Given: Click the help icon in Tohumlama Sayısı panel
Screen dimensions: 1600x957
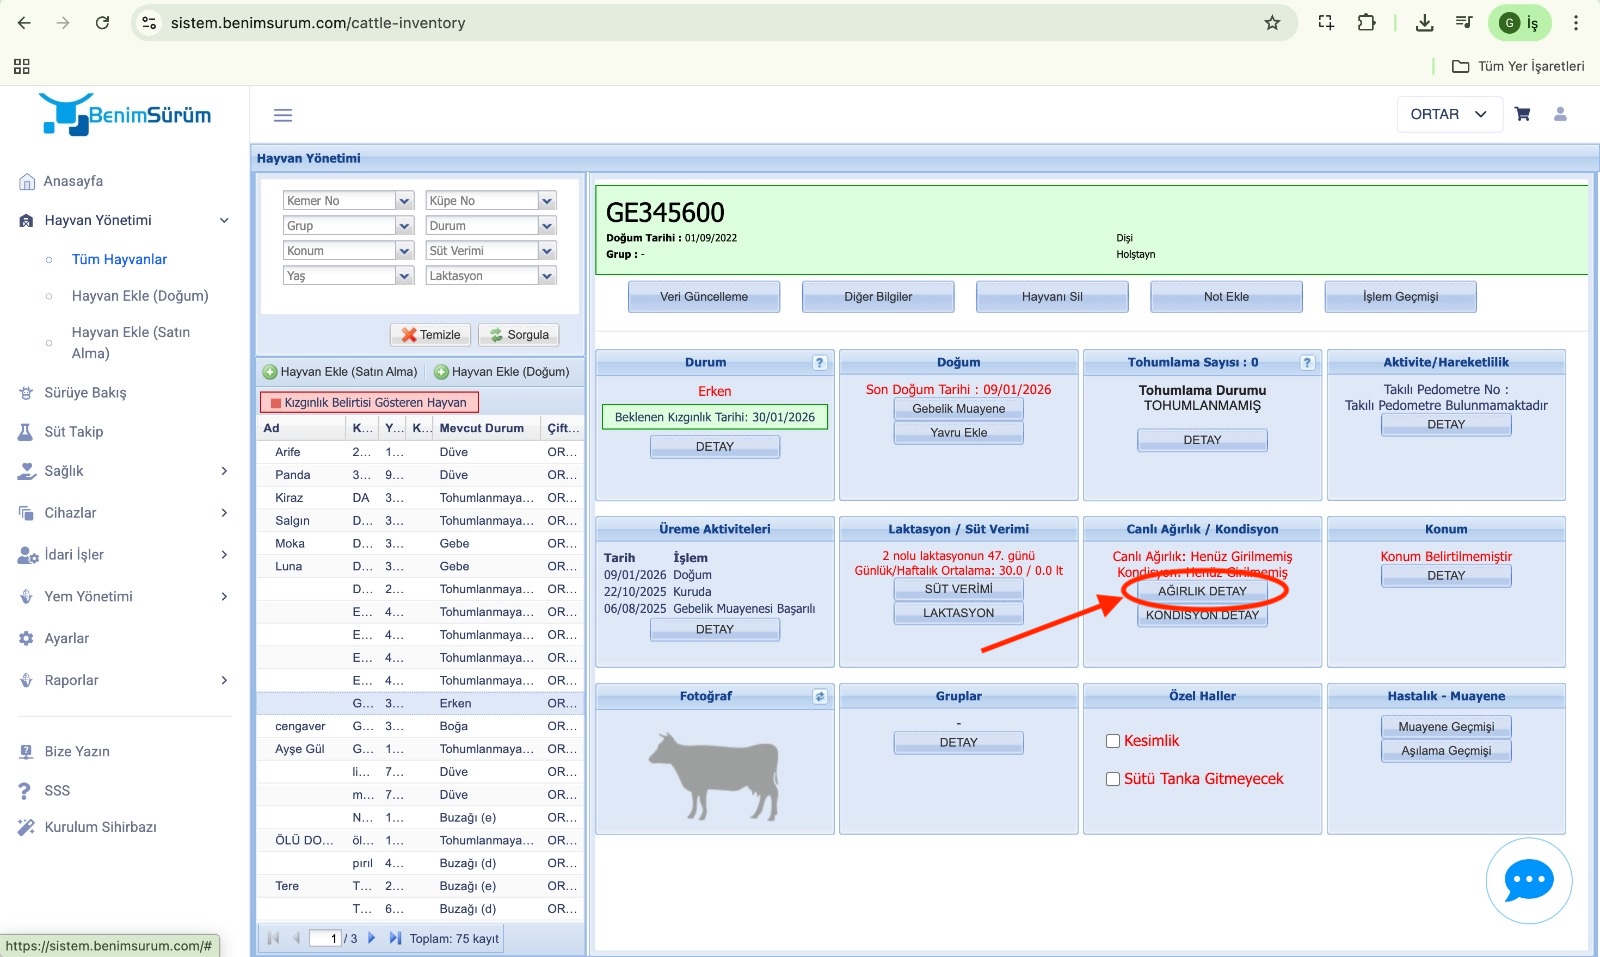Looking at the screenshot, I should (x=1307, y=363).
